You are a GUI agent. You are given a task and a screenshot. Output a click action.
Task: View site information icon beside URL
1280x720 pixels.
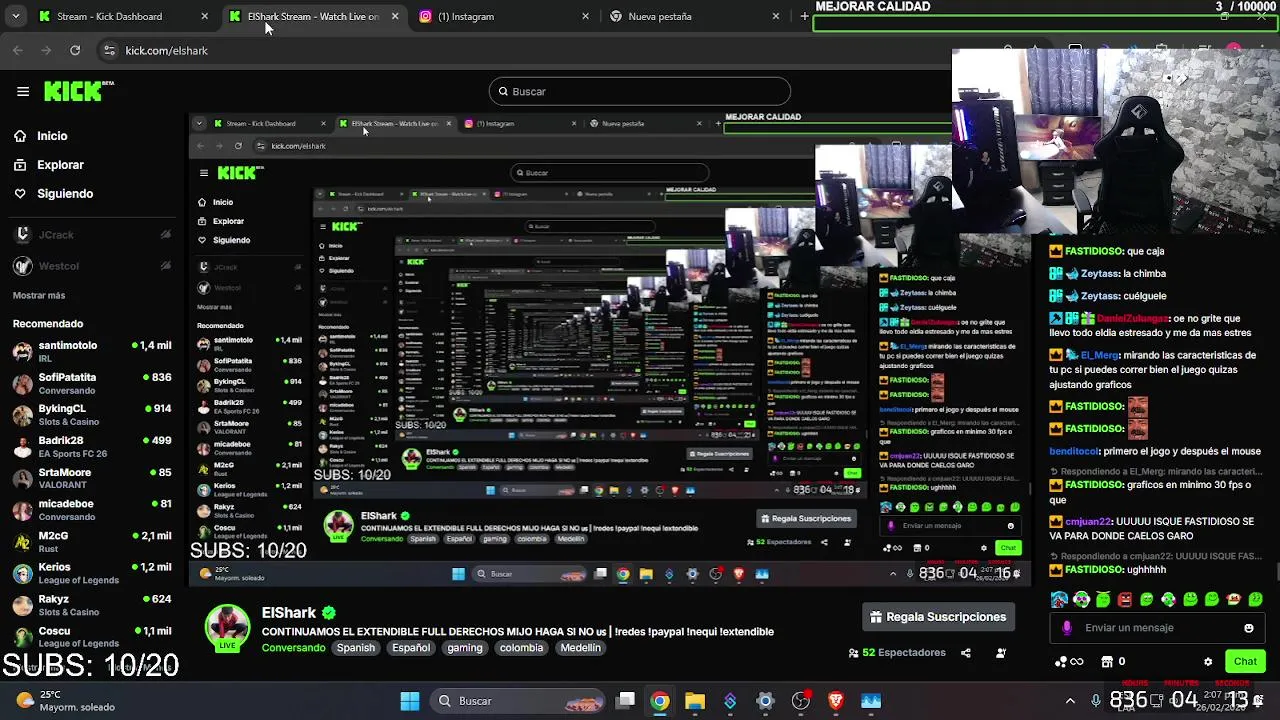(109, 50)
